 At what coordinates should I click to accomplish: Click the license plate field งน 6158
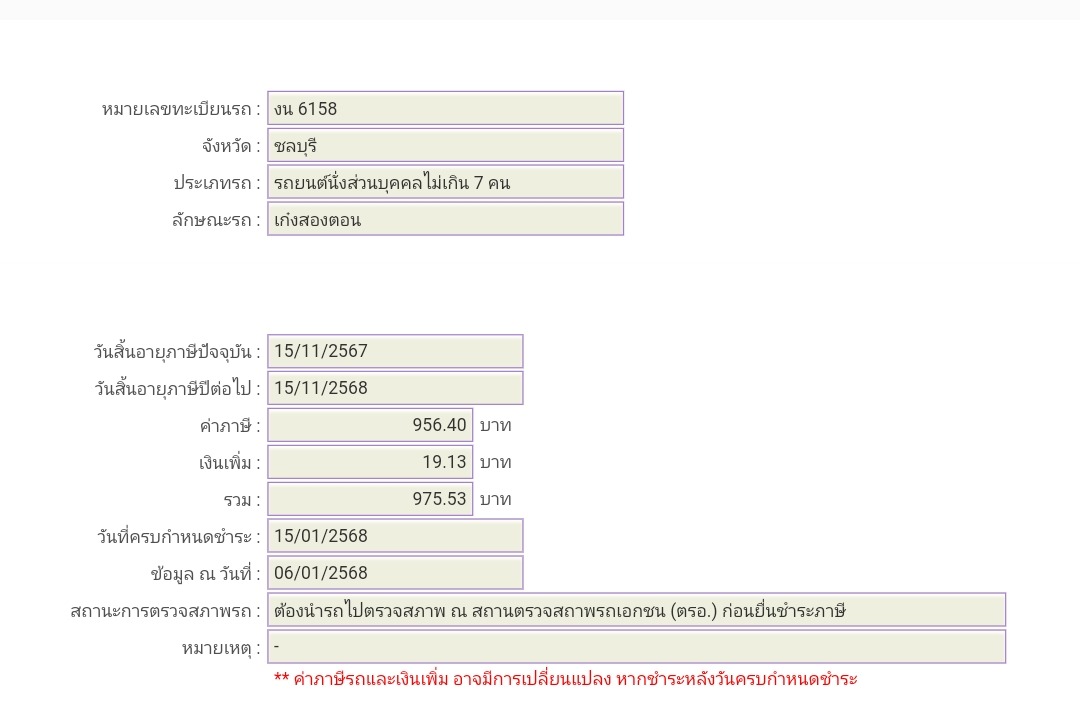point(446,108)
